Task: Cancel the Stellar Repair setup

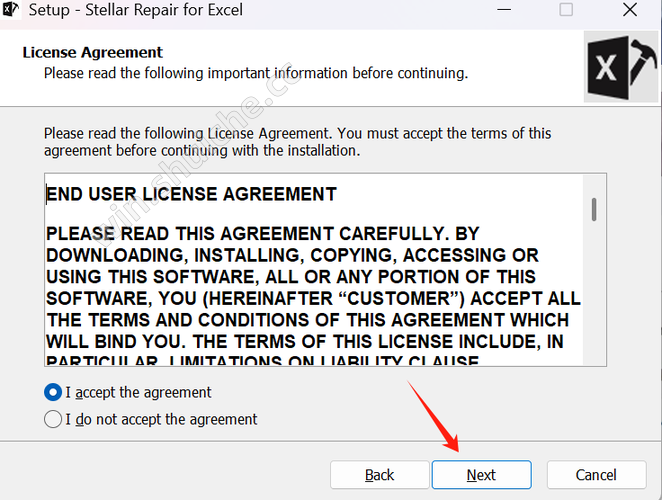Action: 596,475
